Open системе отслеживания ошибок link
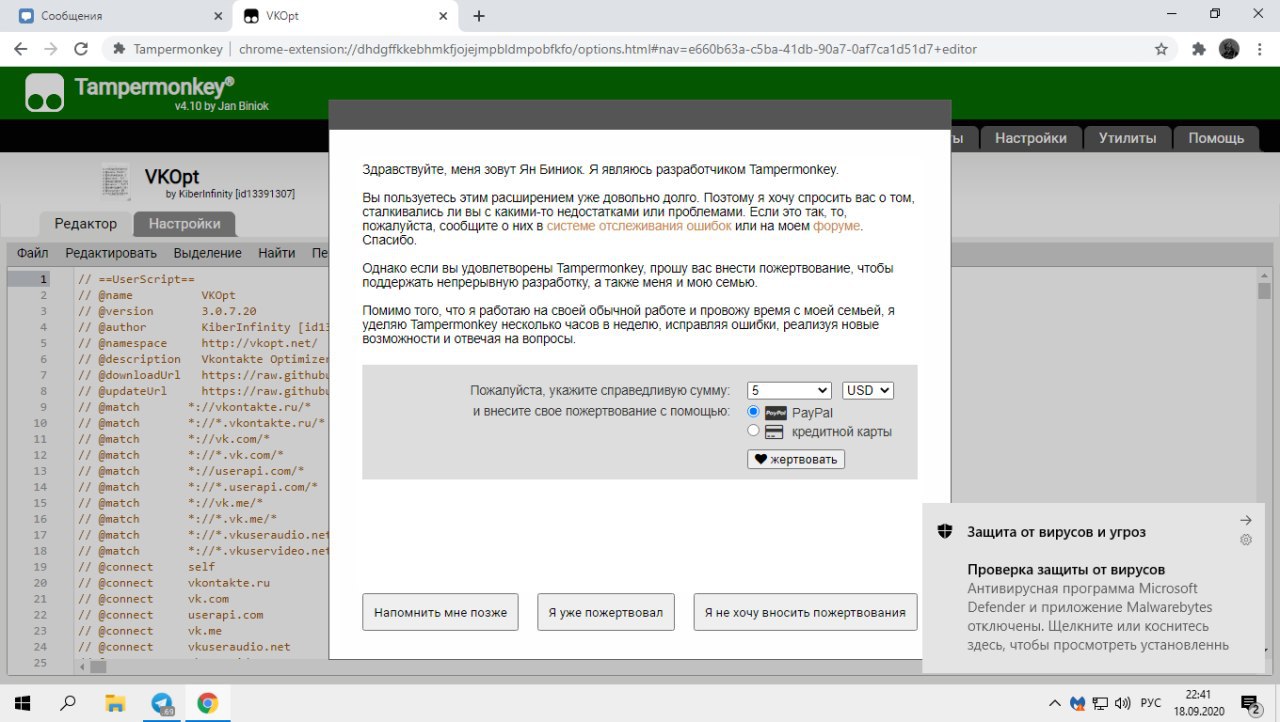Image resolution: width=1280 pixels, height=722 pixels. 639,226
